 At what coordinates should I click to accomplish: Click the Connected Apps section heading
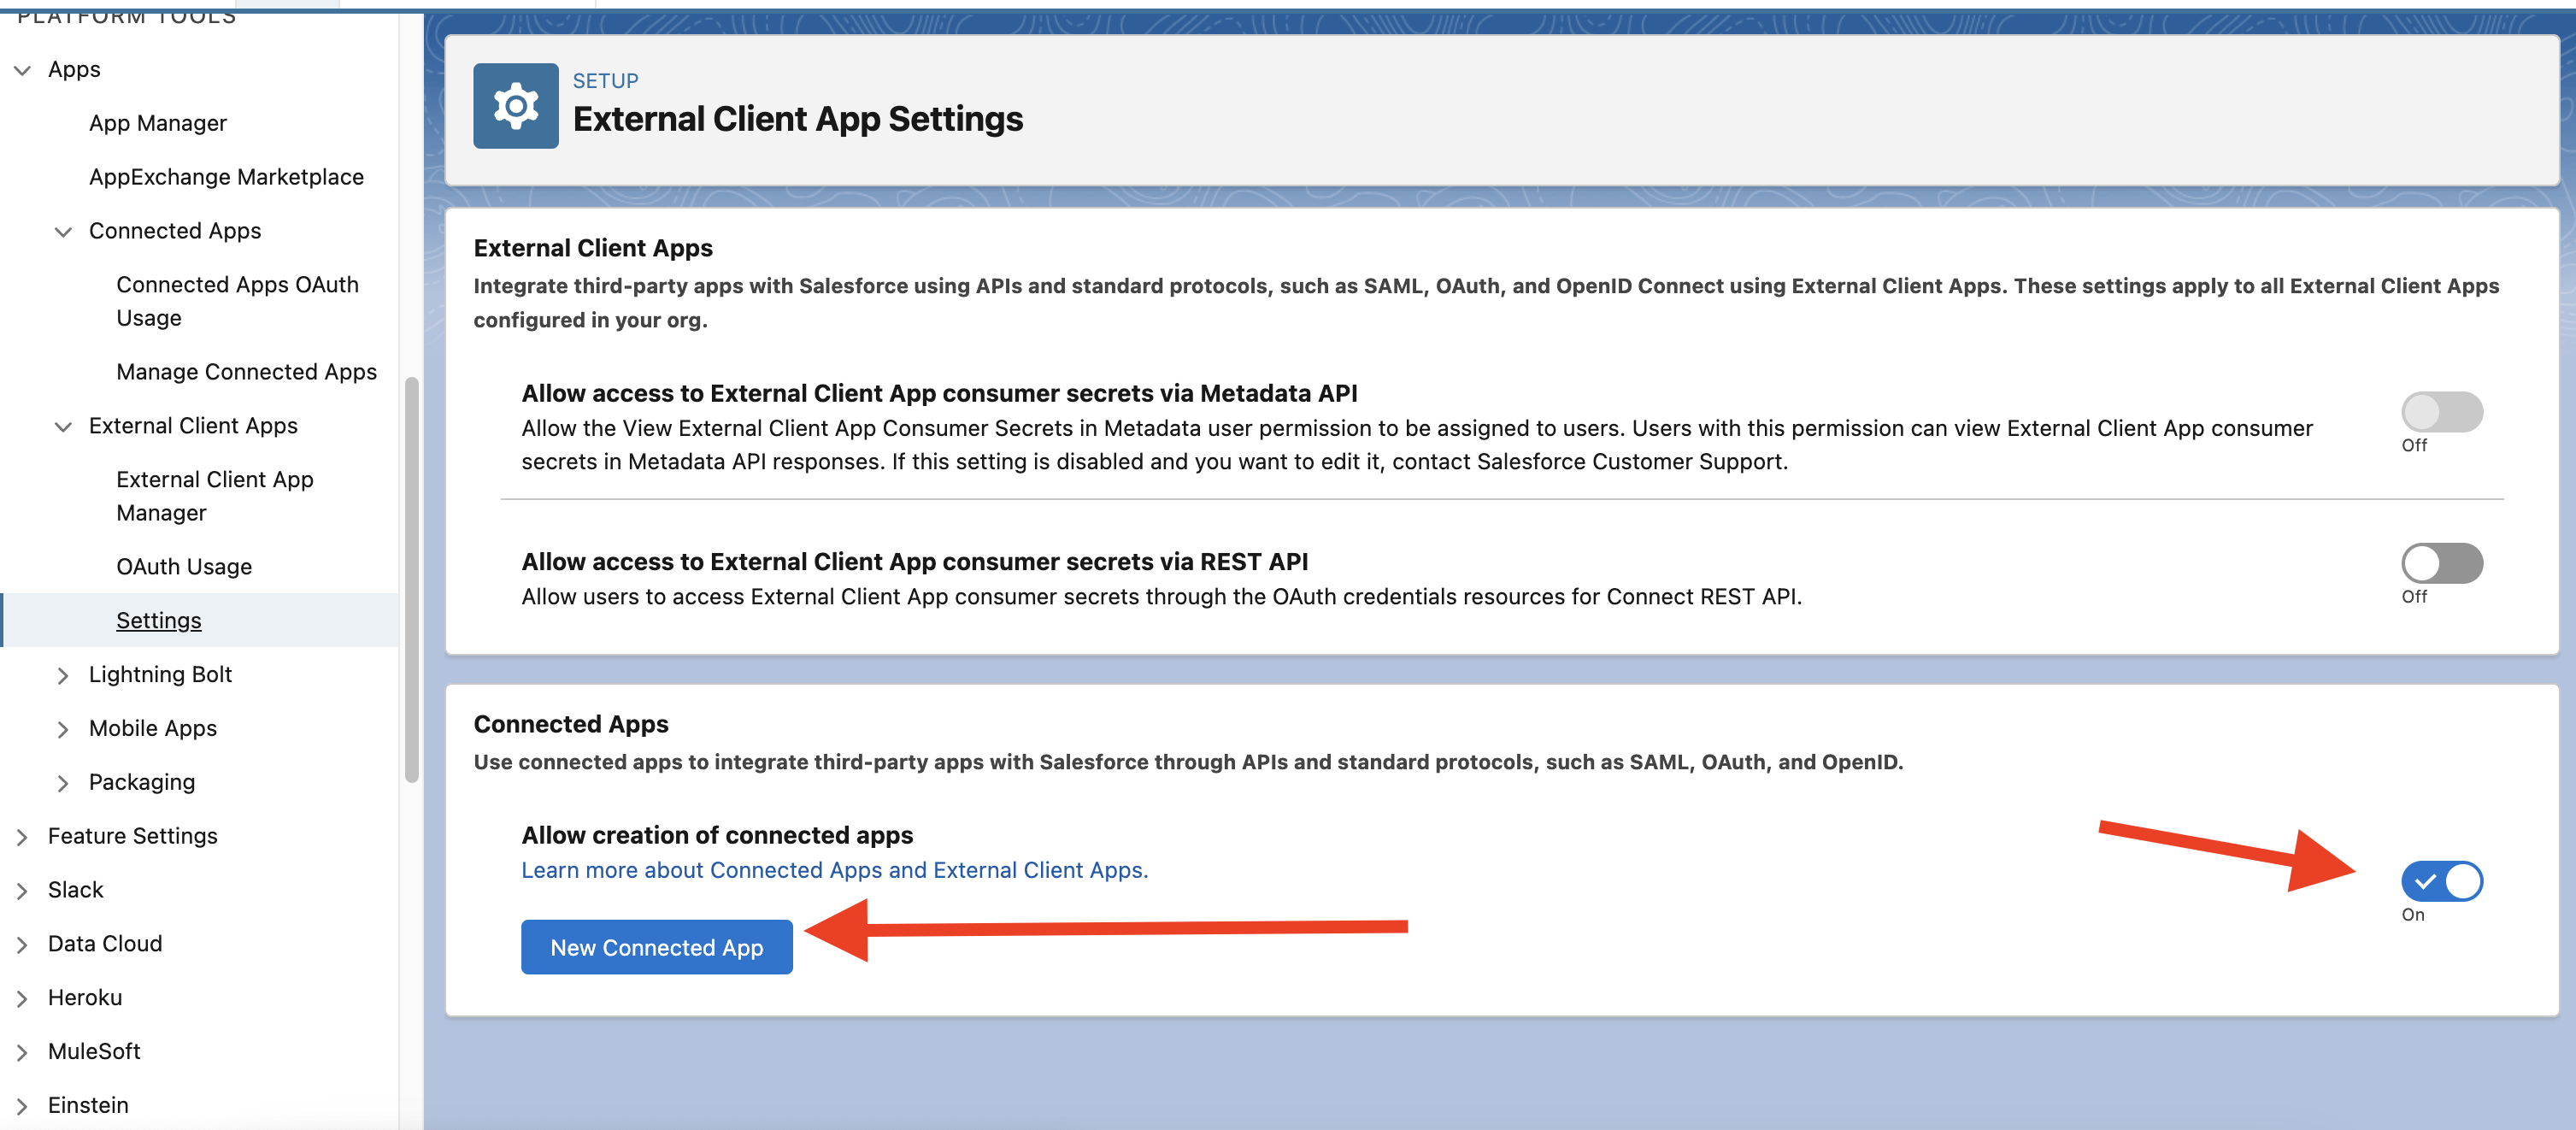tap(571, 724)
